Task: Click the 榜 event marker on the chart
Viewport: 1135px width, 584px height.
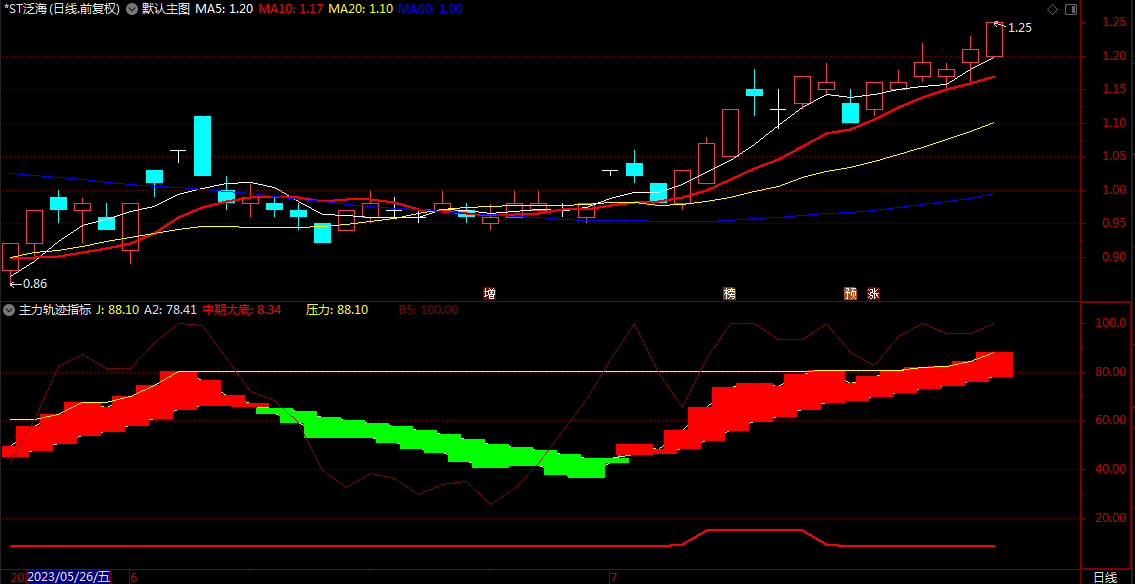Action: (x=729, y=293)
